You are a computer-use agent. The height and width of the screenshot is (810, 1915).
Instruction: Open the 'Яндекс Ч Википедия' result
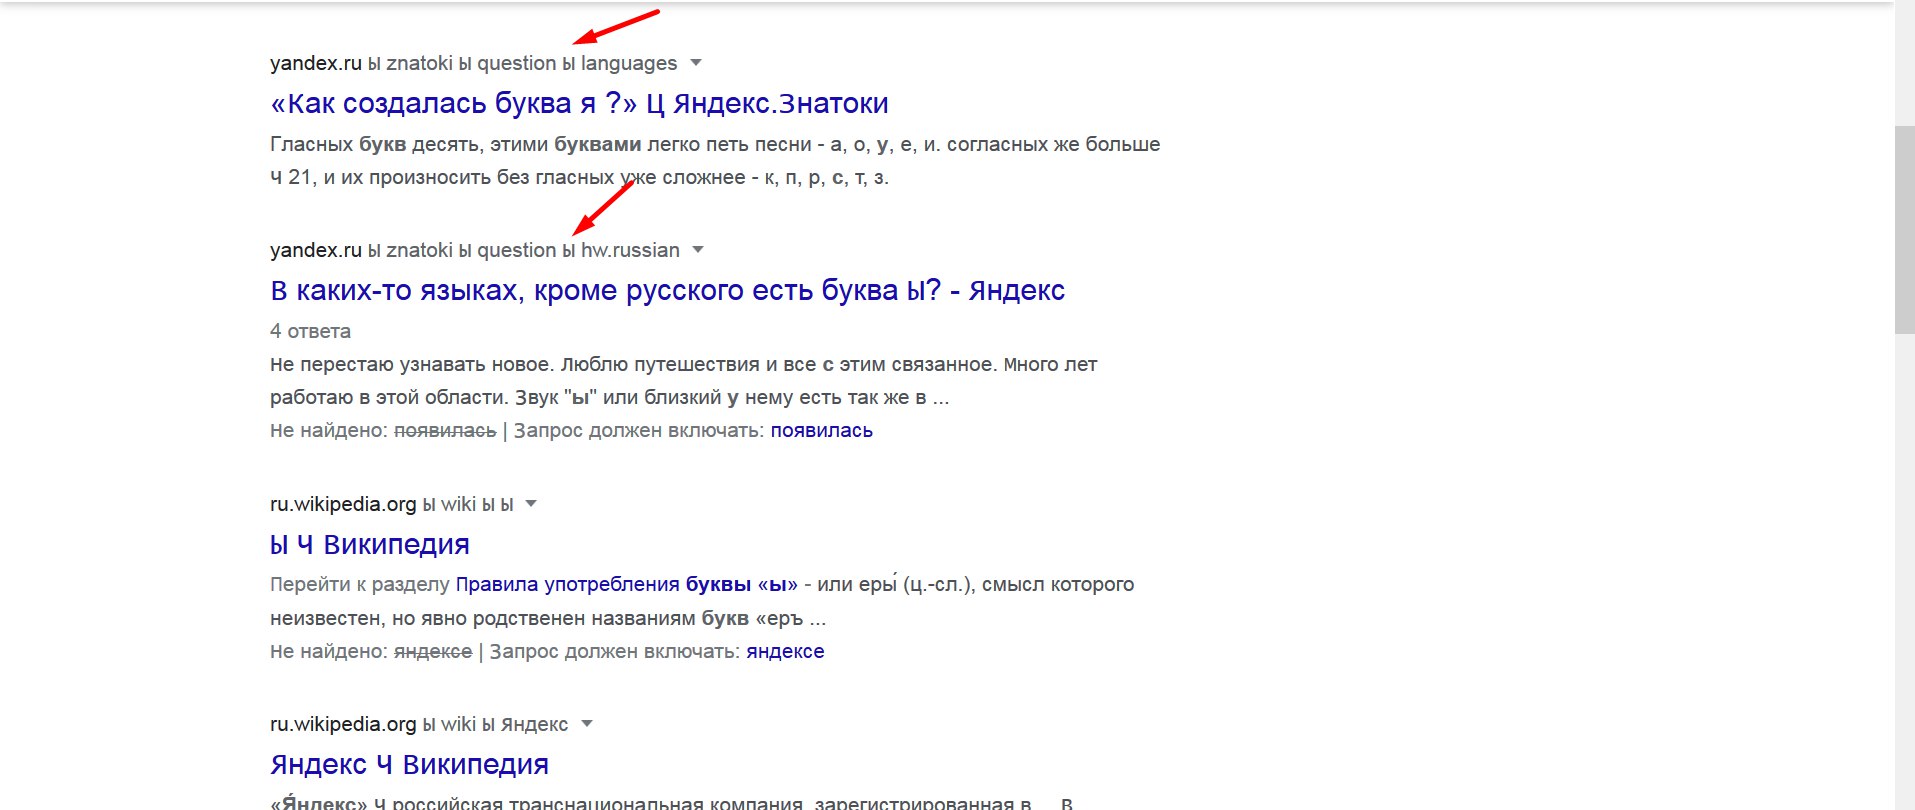click(409, 765)
